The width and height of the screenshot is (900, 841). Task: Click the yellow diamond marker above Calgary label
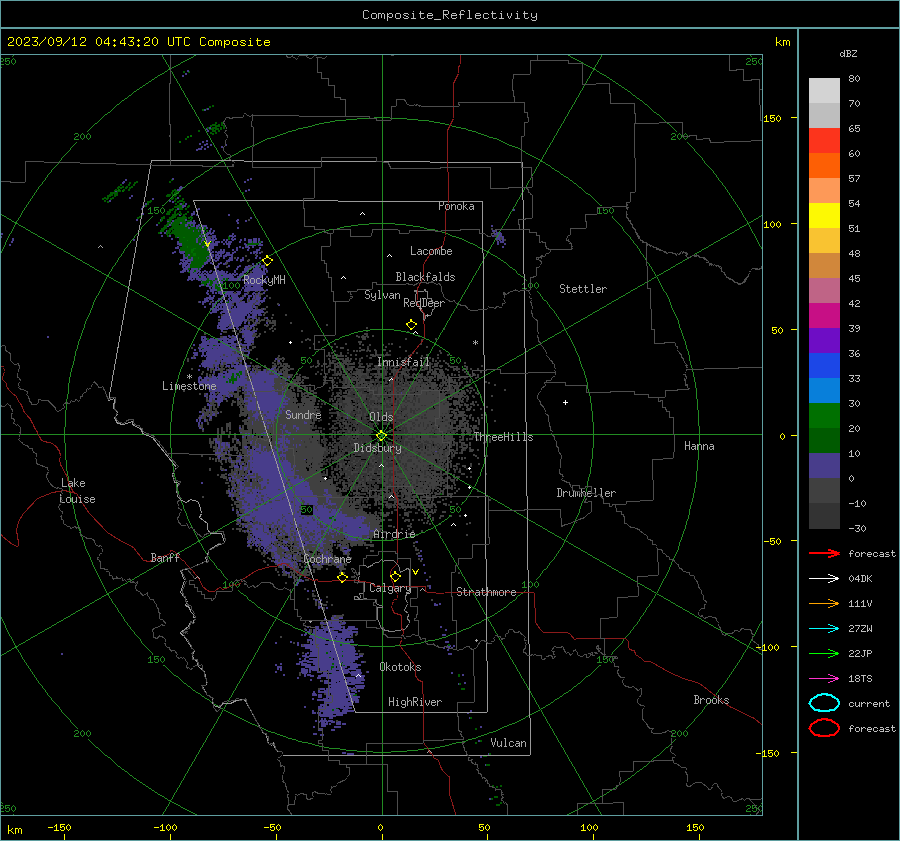[x=395, y=576]
